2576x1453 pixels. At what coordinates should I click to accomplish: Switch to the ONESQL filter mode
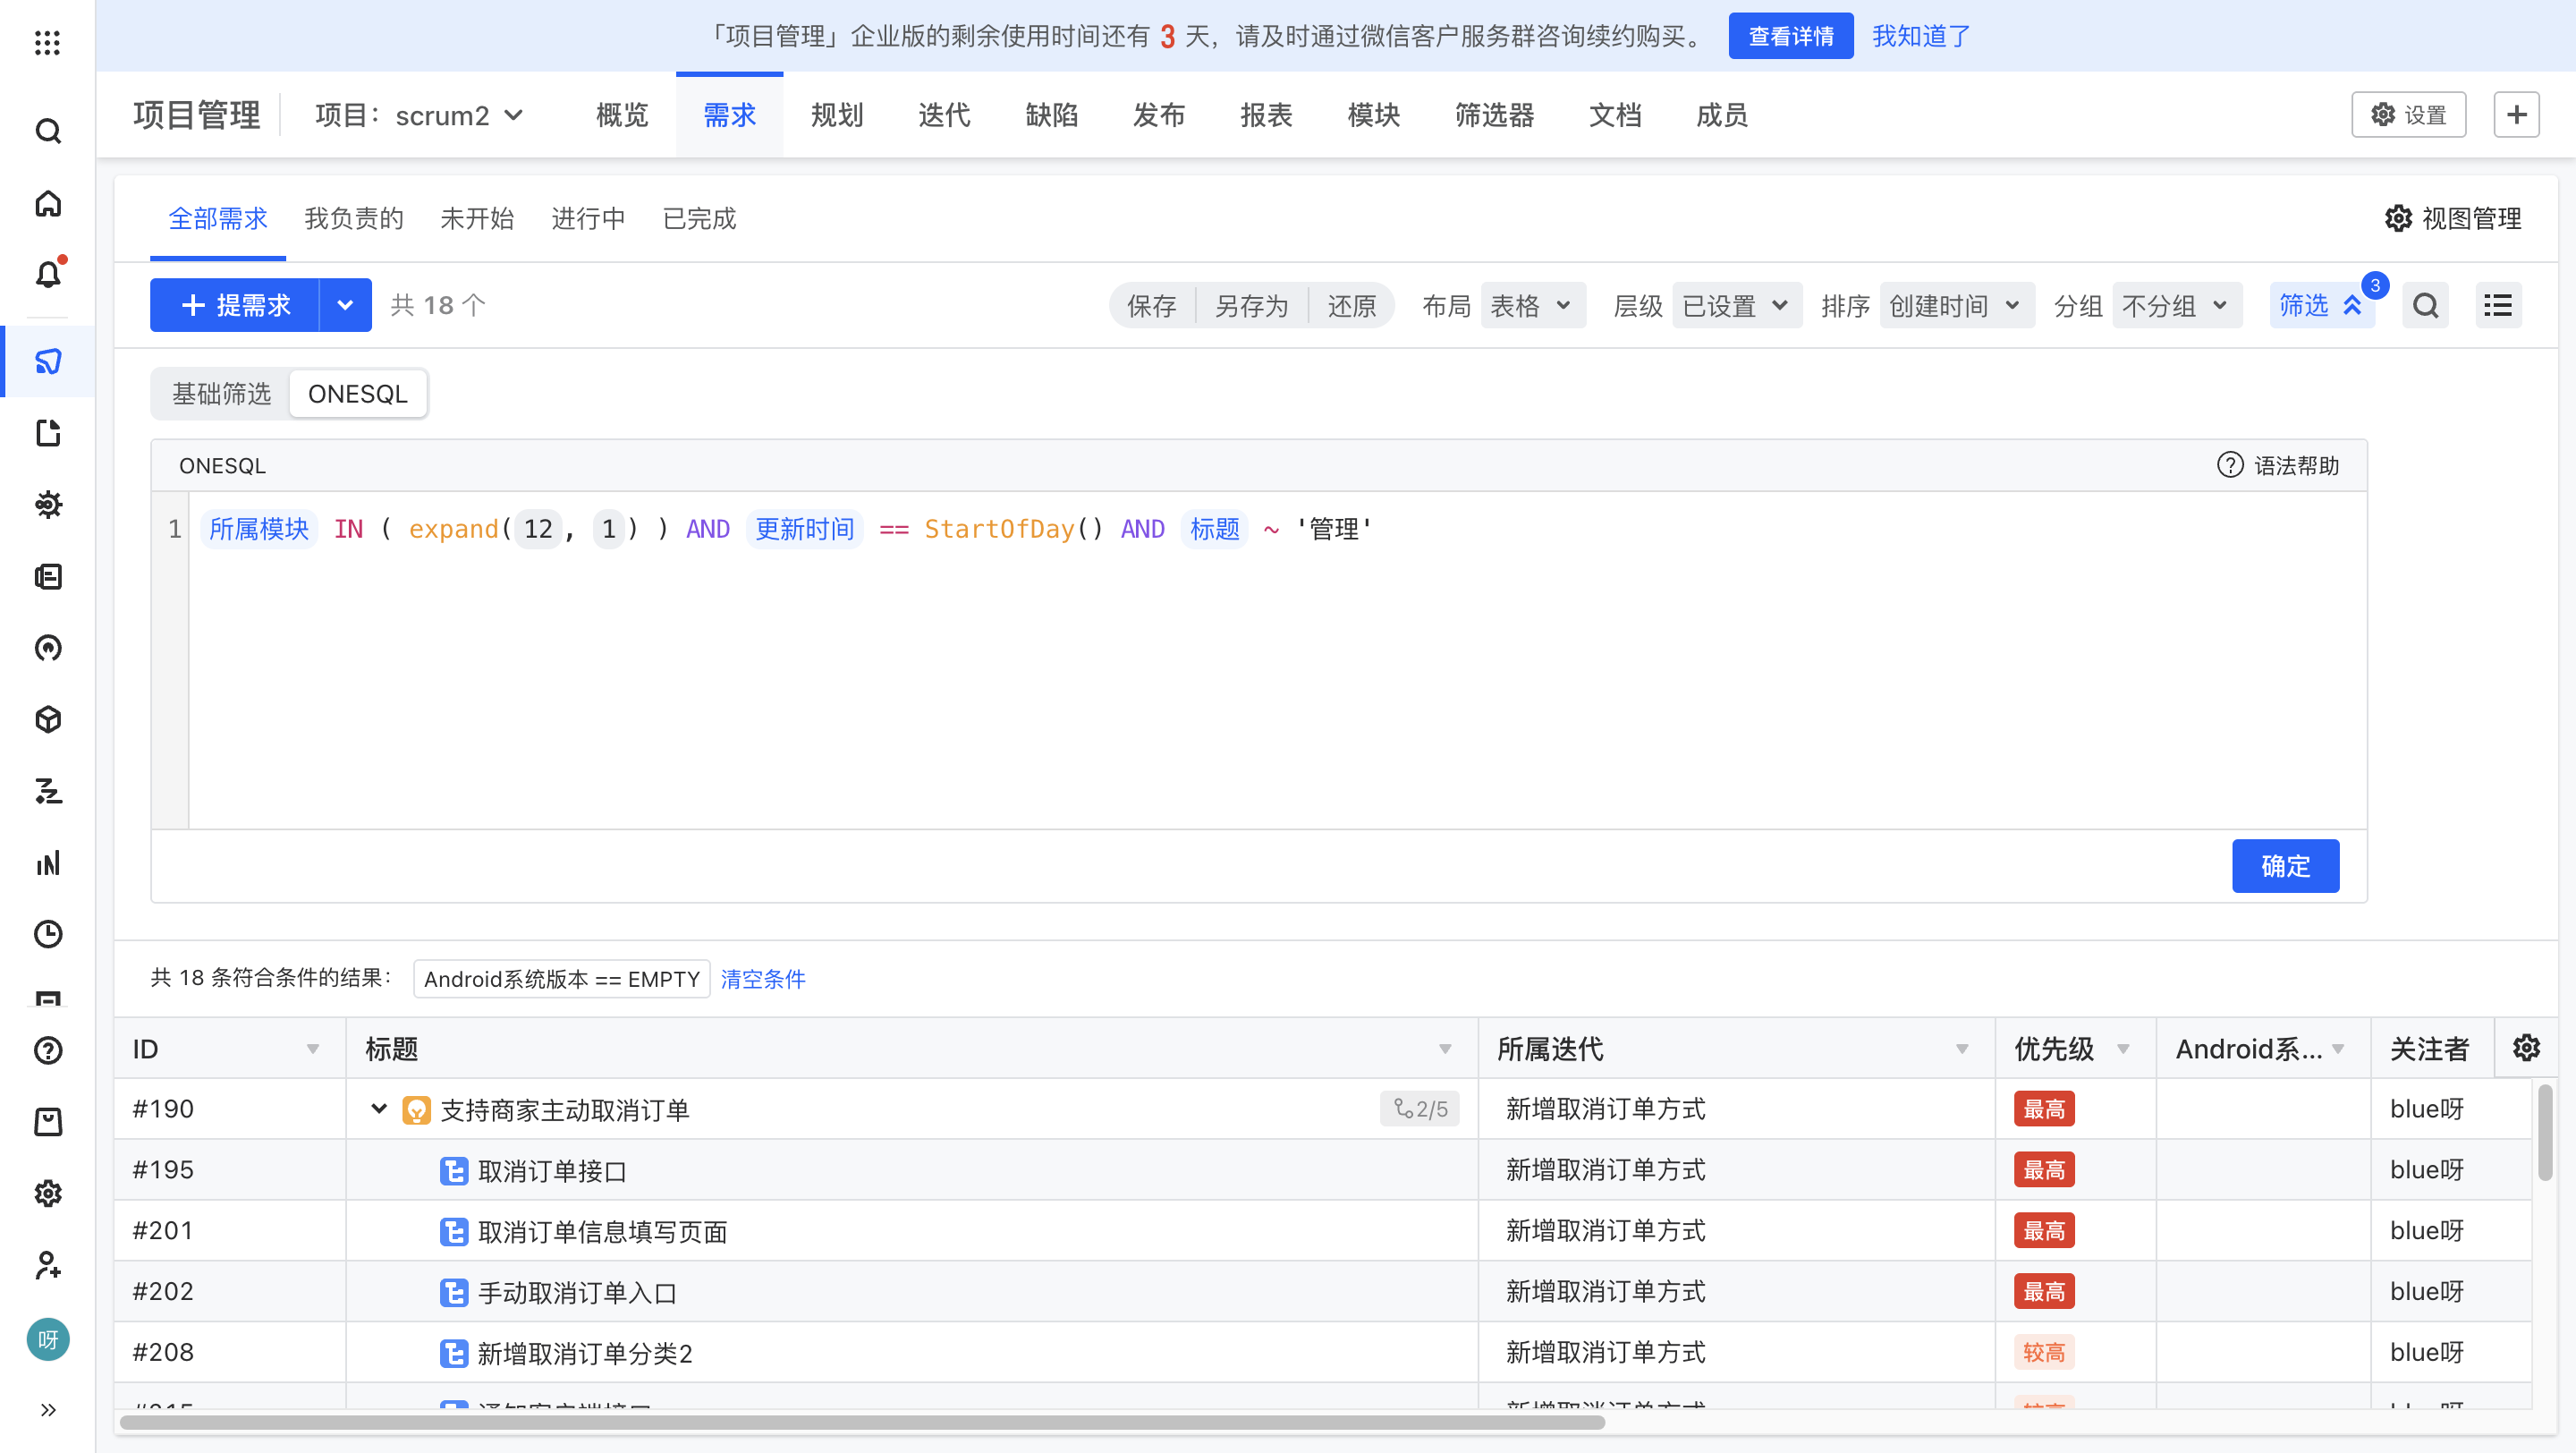357,393
